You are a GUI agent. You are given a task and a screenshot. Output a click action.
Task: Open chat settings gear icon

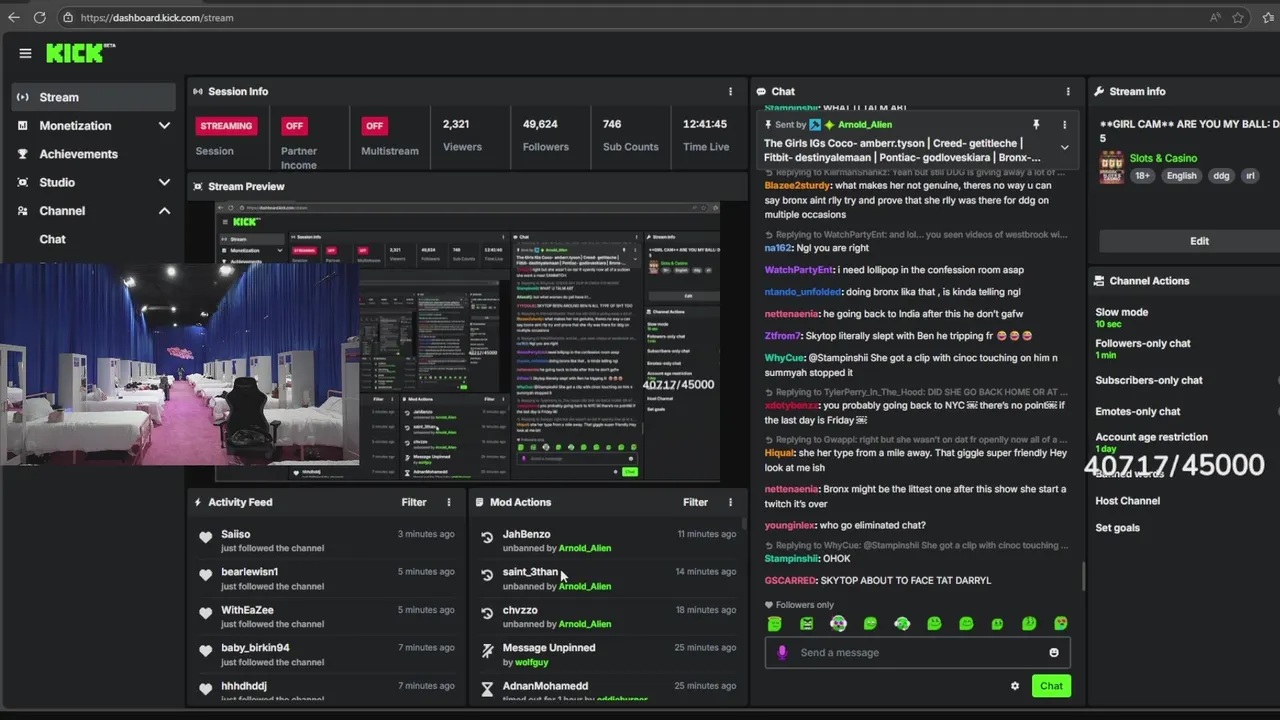[1015, 686]
